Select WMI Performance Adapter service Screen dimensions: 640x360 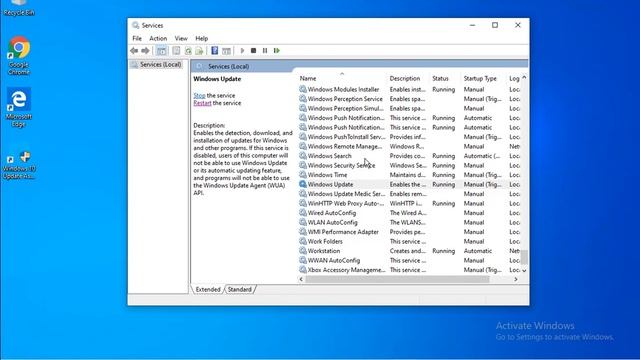[x=409, y=232]
